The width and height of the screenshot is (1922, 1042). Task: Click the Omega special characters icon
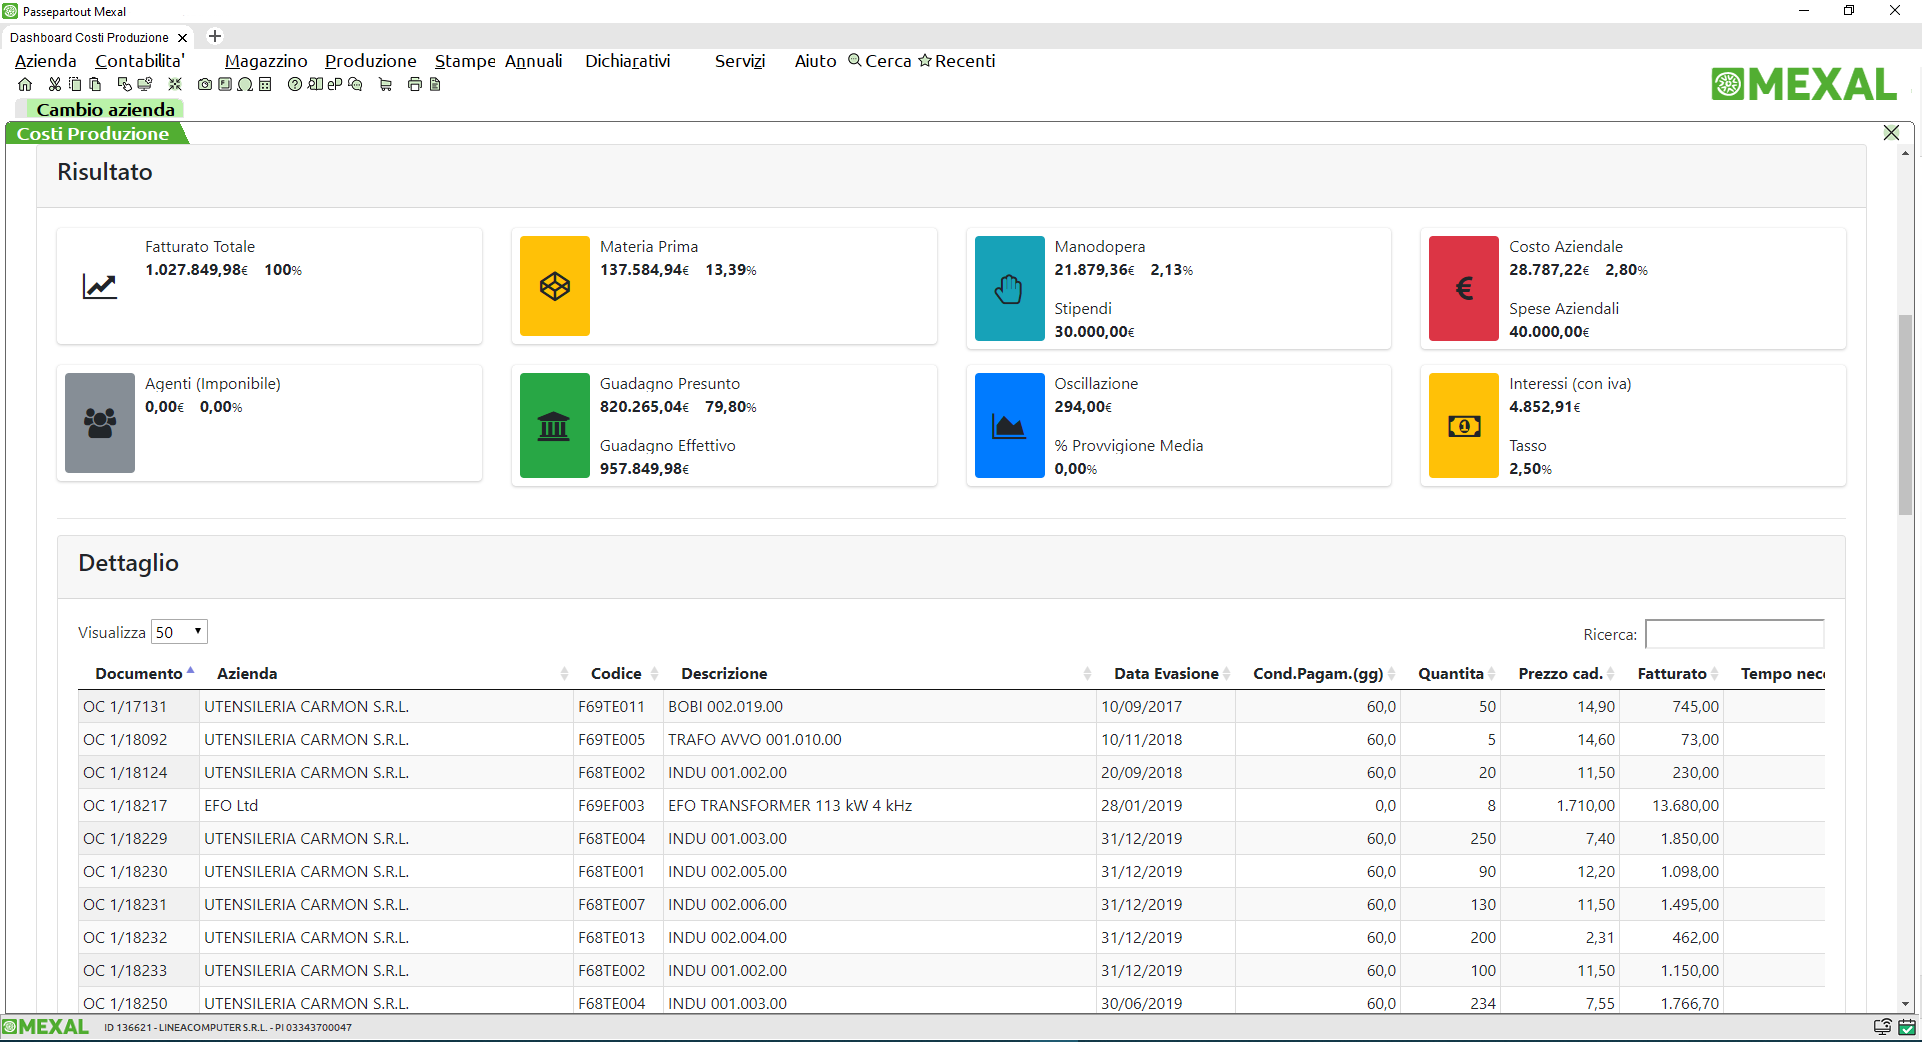tap(245, 85)
